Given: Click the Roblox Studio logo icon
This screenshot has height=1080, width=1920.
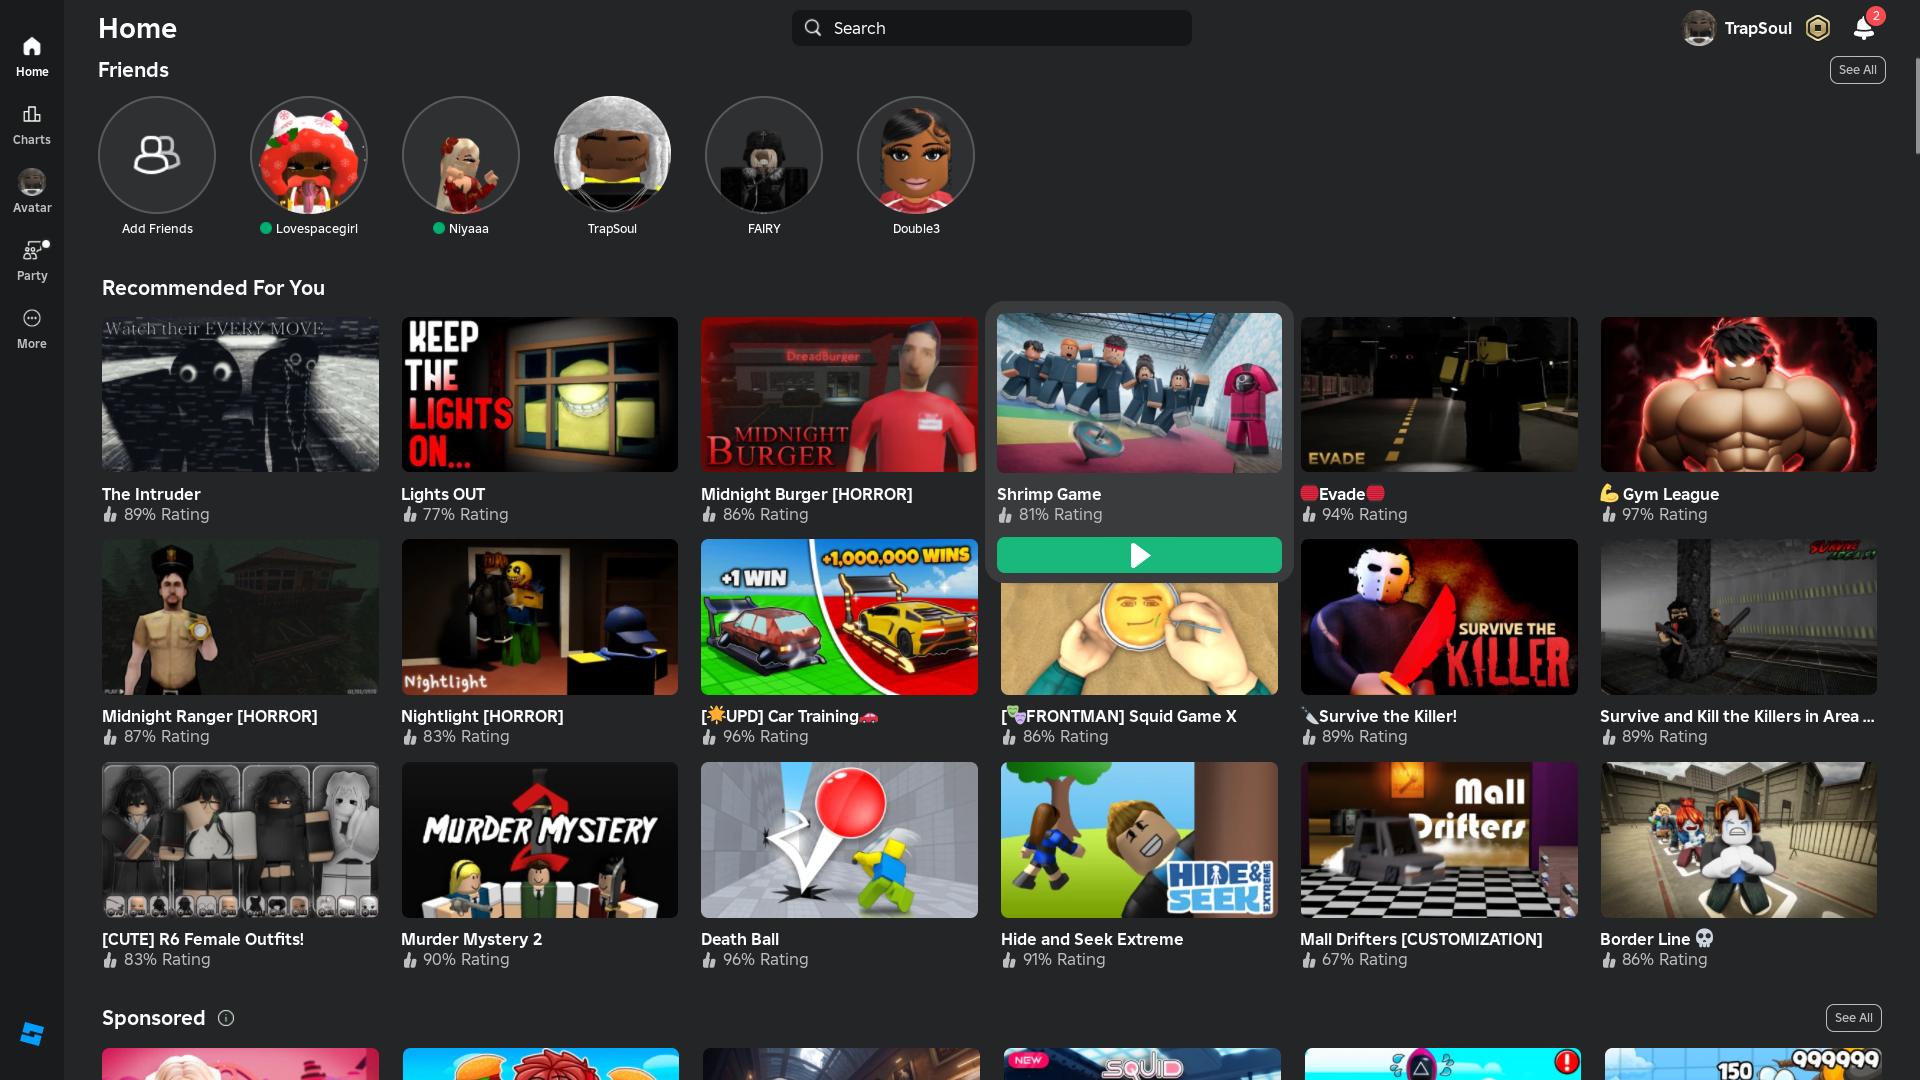Looking at the screenshot, I should coord(32,1034).
